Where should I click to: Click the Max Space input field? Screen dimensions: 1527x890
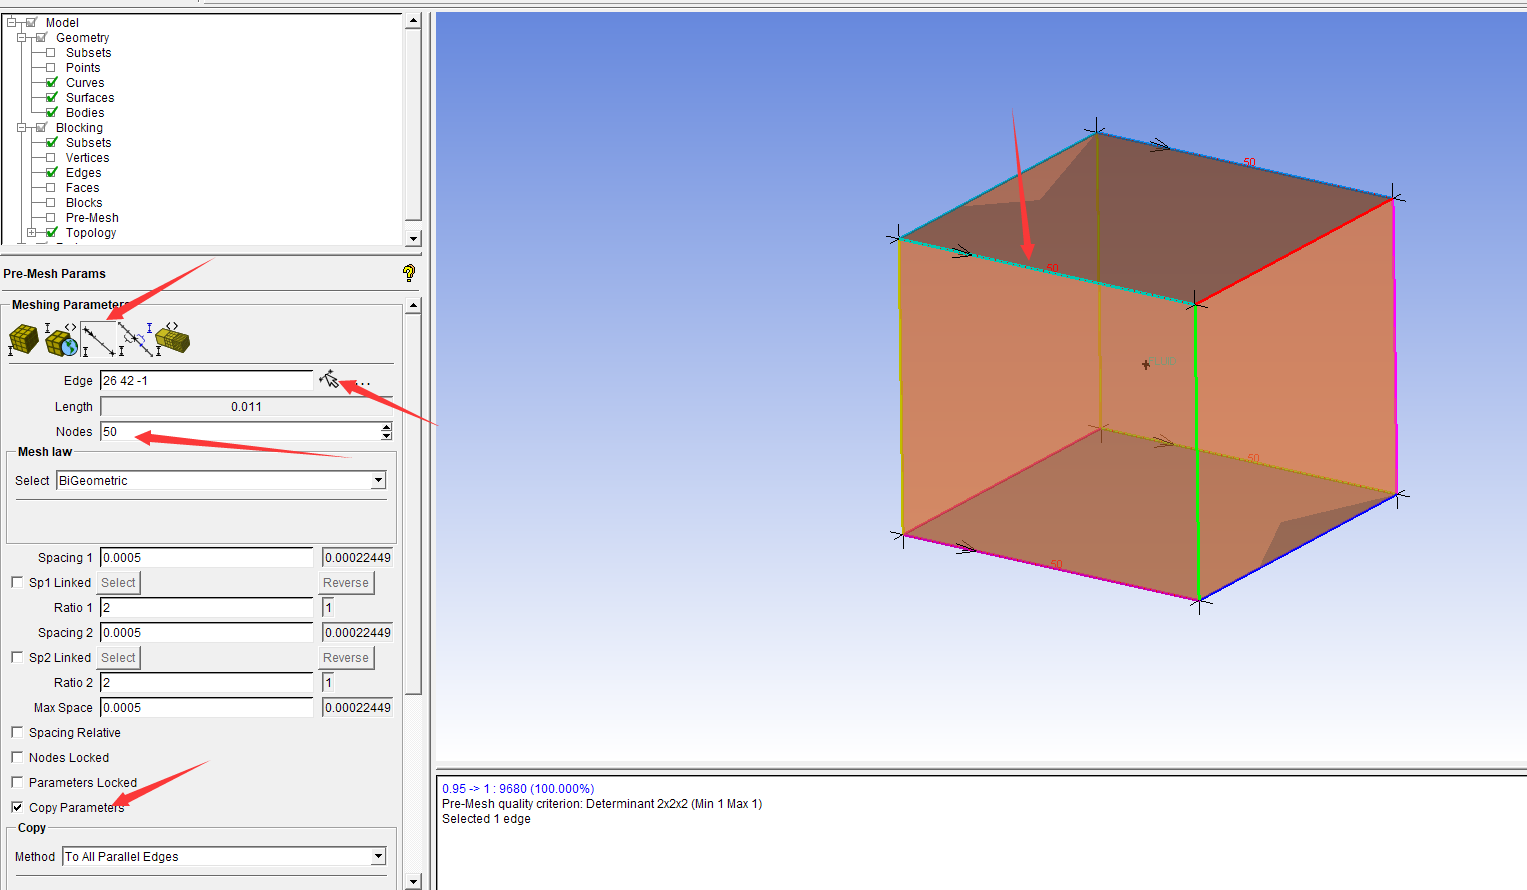207,708
